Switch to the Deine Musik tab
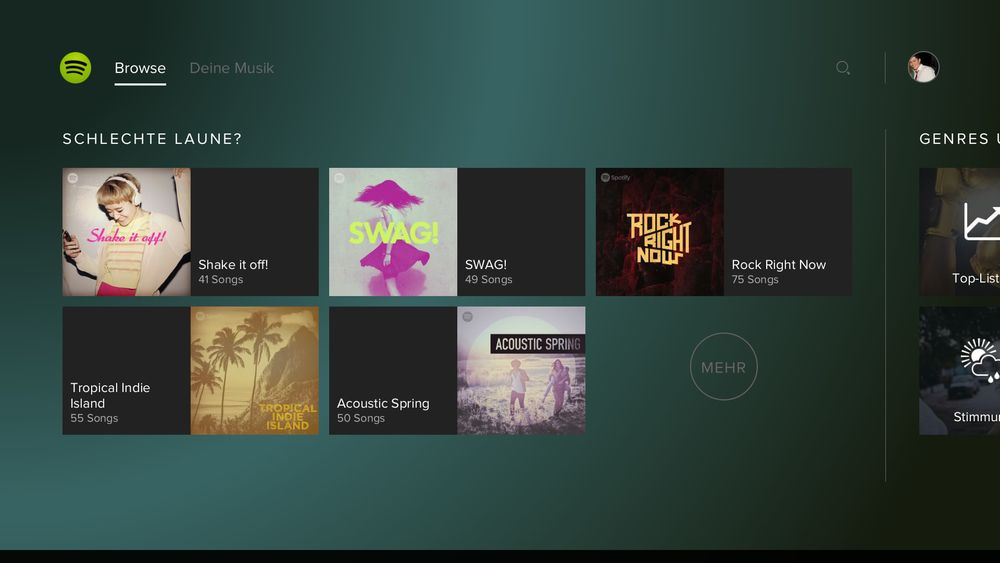This screenshot has width=1000, height=563. [231, 68]
